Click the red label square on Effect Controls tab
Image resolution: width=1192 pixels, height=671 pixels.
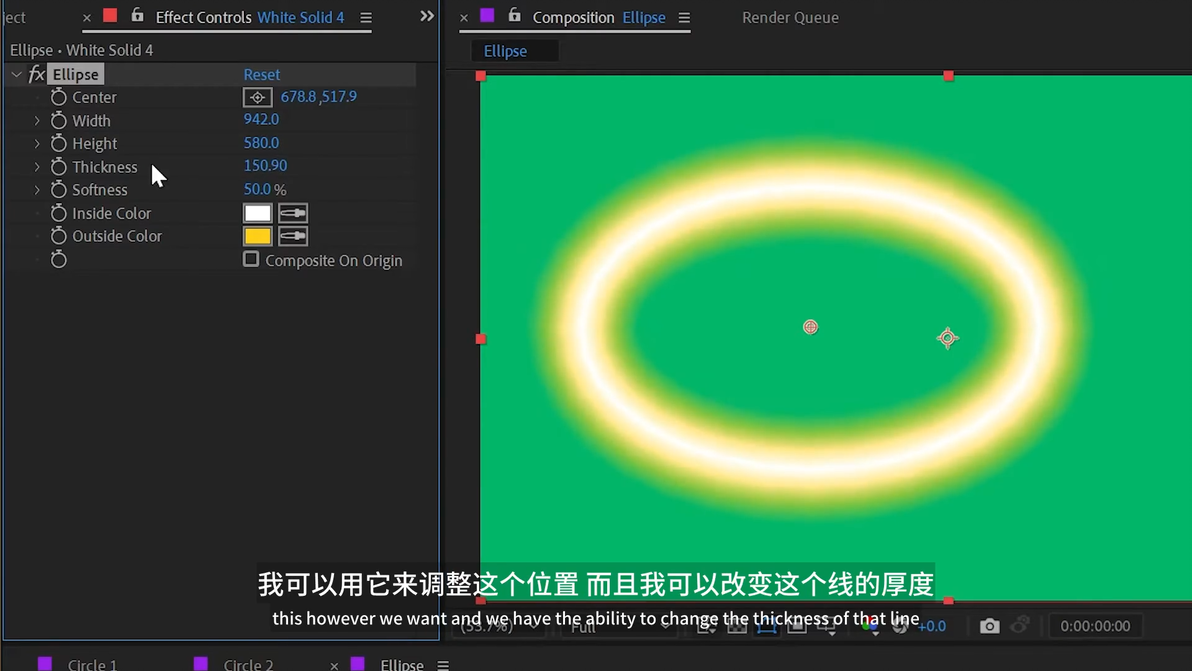point(110,15)
